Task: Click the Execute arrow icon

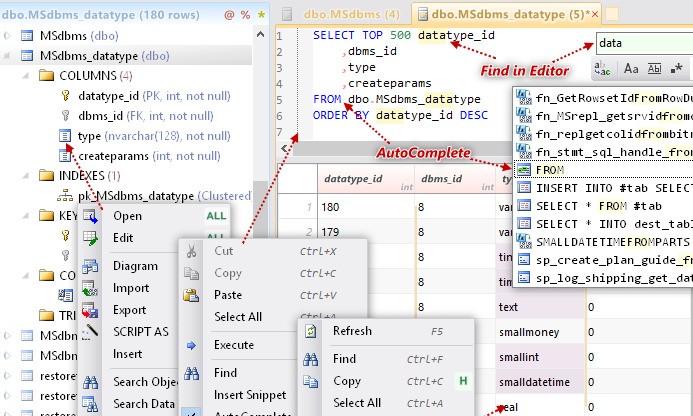Action: [x=191, y=345]
